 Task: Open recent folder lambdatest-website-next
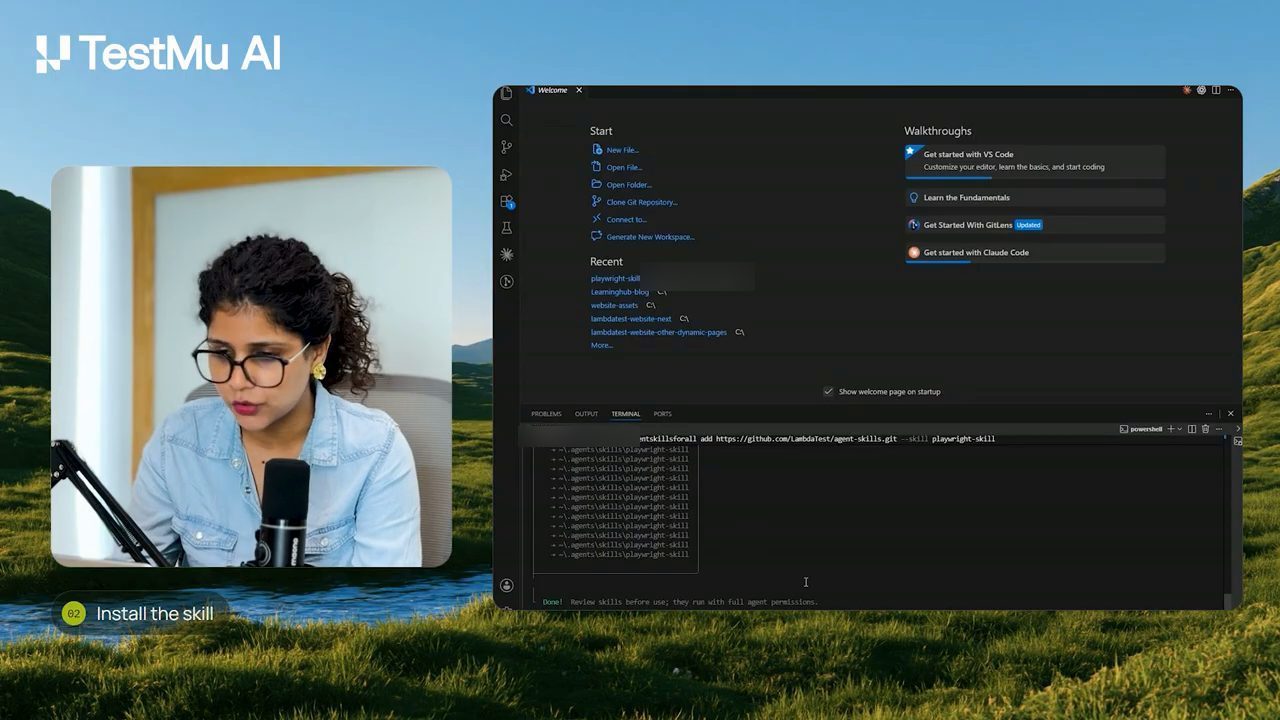point(631,319)
